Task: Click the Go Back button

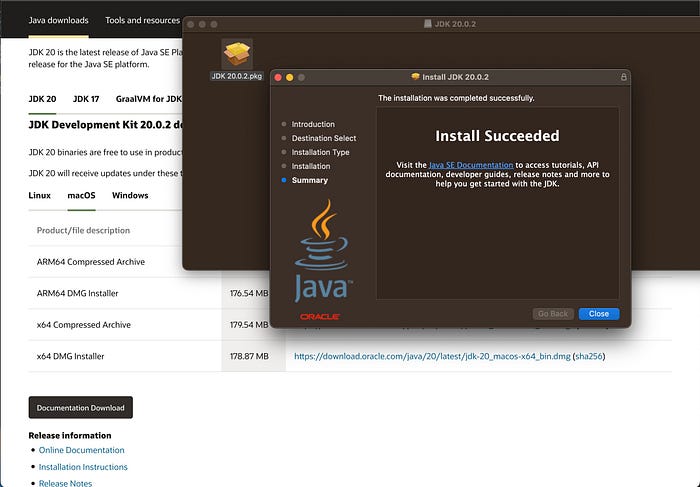Action: click(553, 314)
